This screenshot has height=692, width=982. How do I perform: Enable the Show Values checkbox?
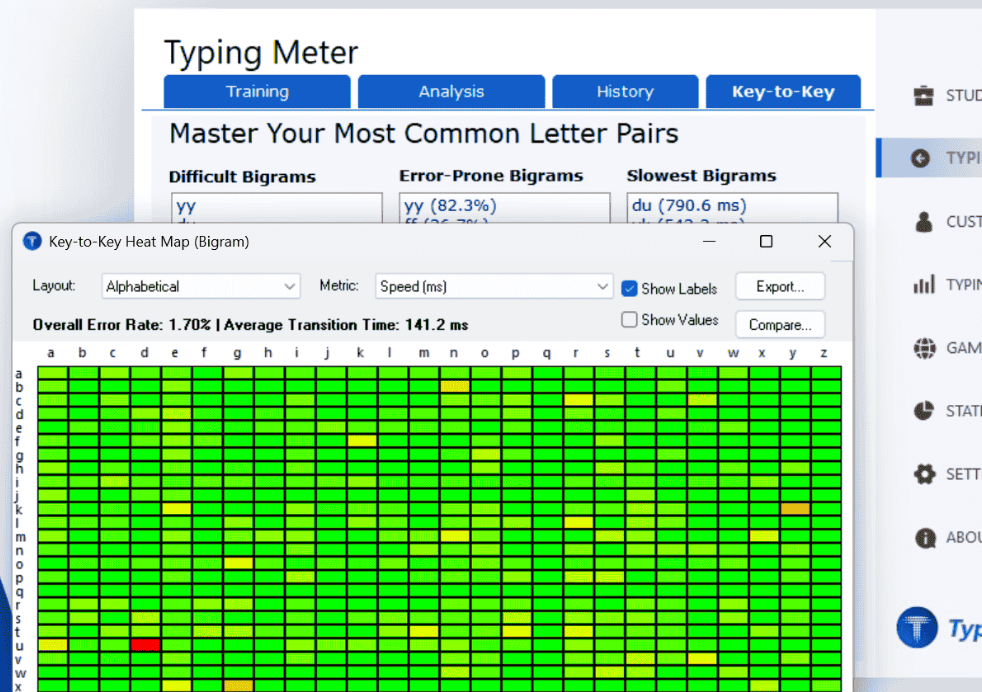click(x=630, y=320)
